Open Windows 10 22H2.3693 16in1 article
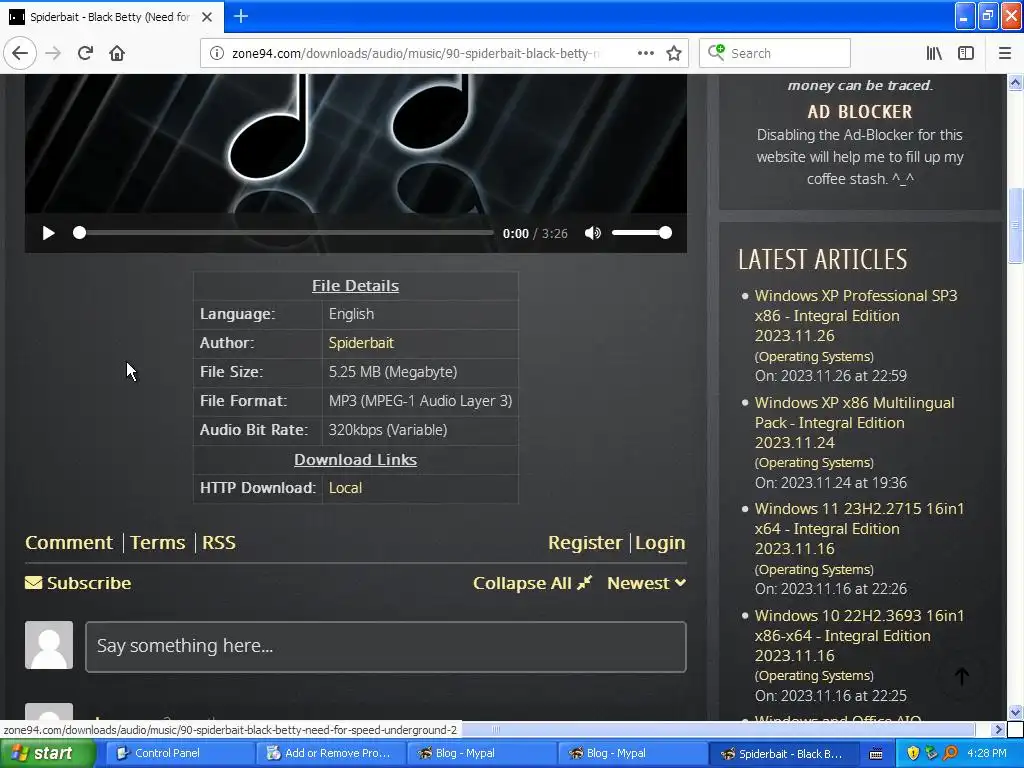Image resolution: width=1024 pixels, height=768 pixels. (859, 635)
